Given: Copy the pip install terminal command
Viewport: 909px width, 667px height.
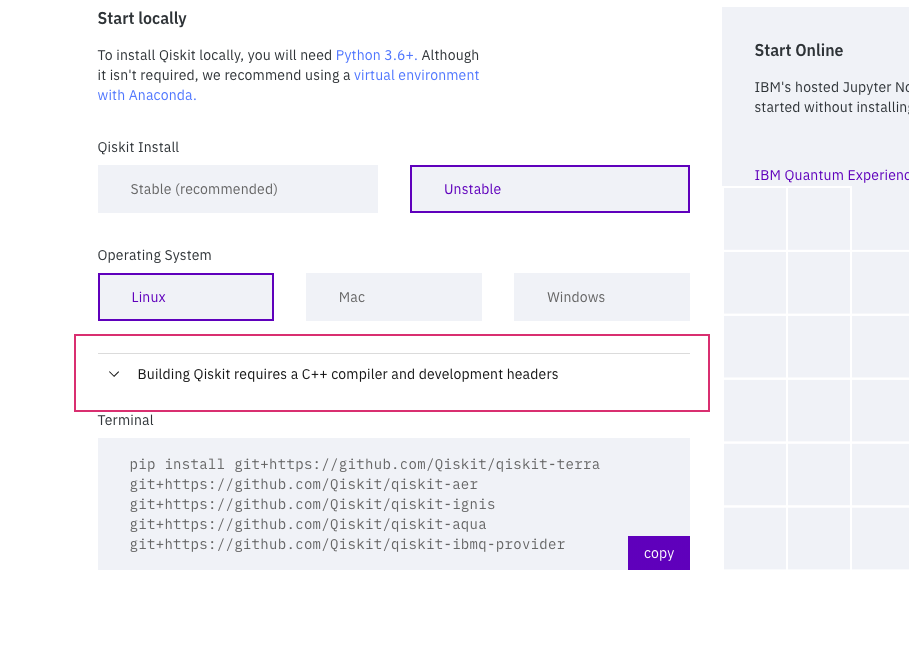Looking at the screenshot, I should click(658, 553).
